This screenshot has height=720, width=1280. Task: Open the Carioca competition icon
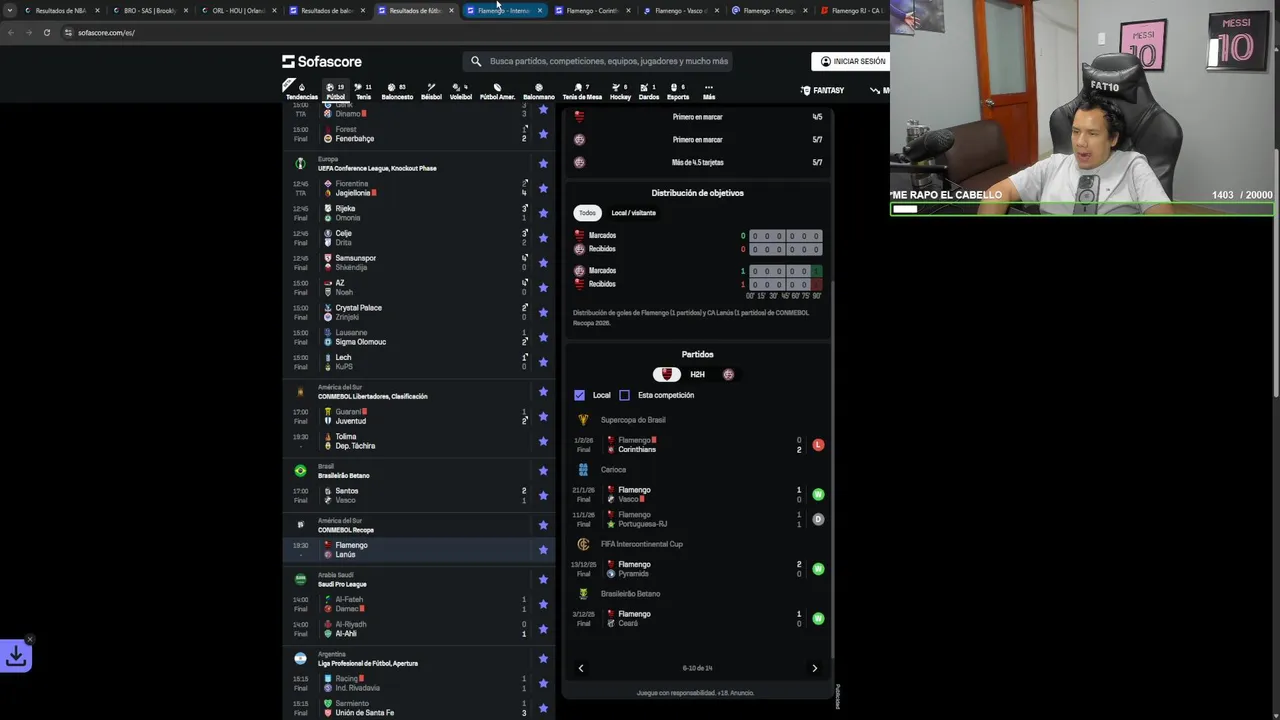tap(583, 470)
